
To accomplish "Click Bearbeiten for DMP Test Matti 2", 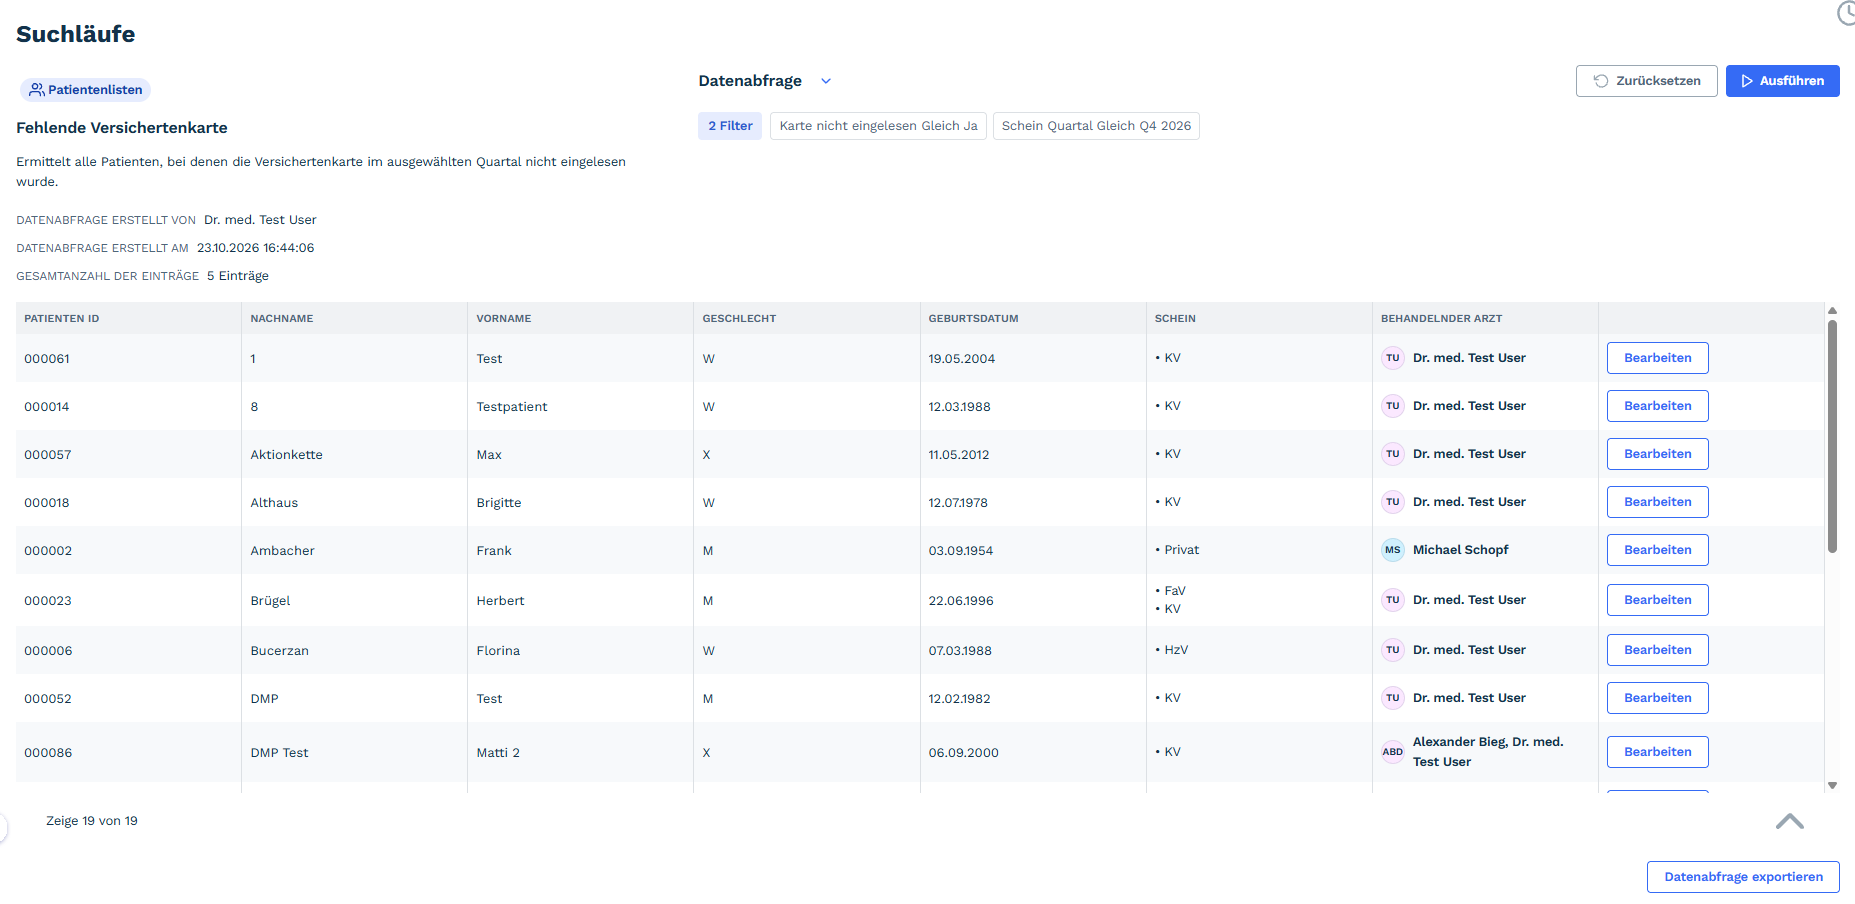I will pyautogui.click(x=1657, y=752).
